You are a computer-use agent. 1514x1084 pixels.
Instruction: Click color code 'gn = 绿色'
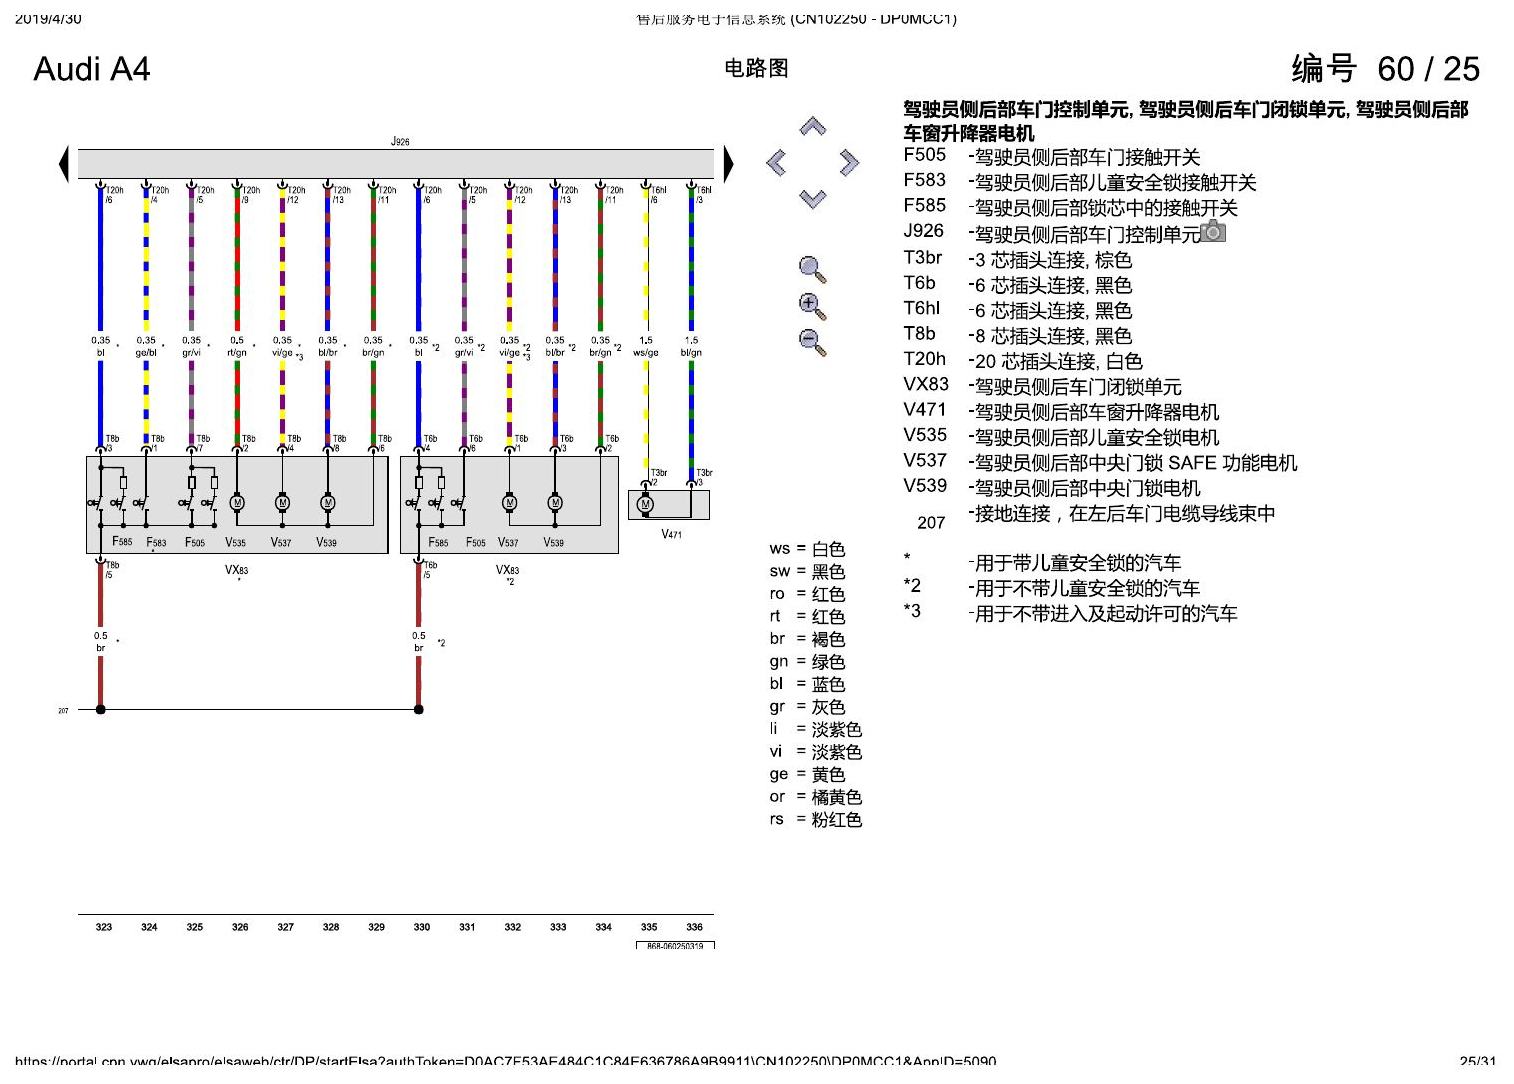pos(807,661)
